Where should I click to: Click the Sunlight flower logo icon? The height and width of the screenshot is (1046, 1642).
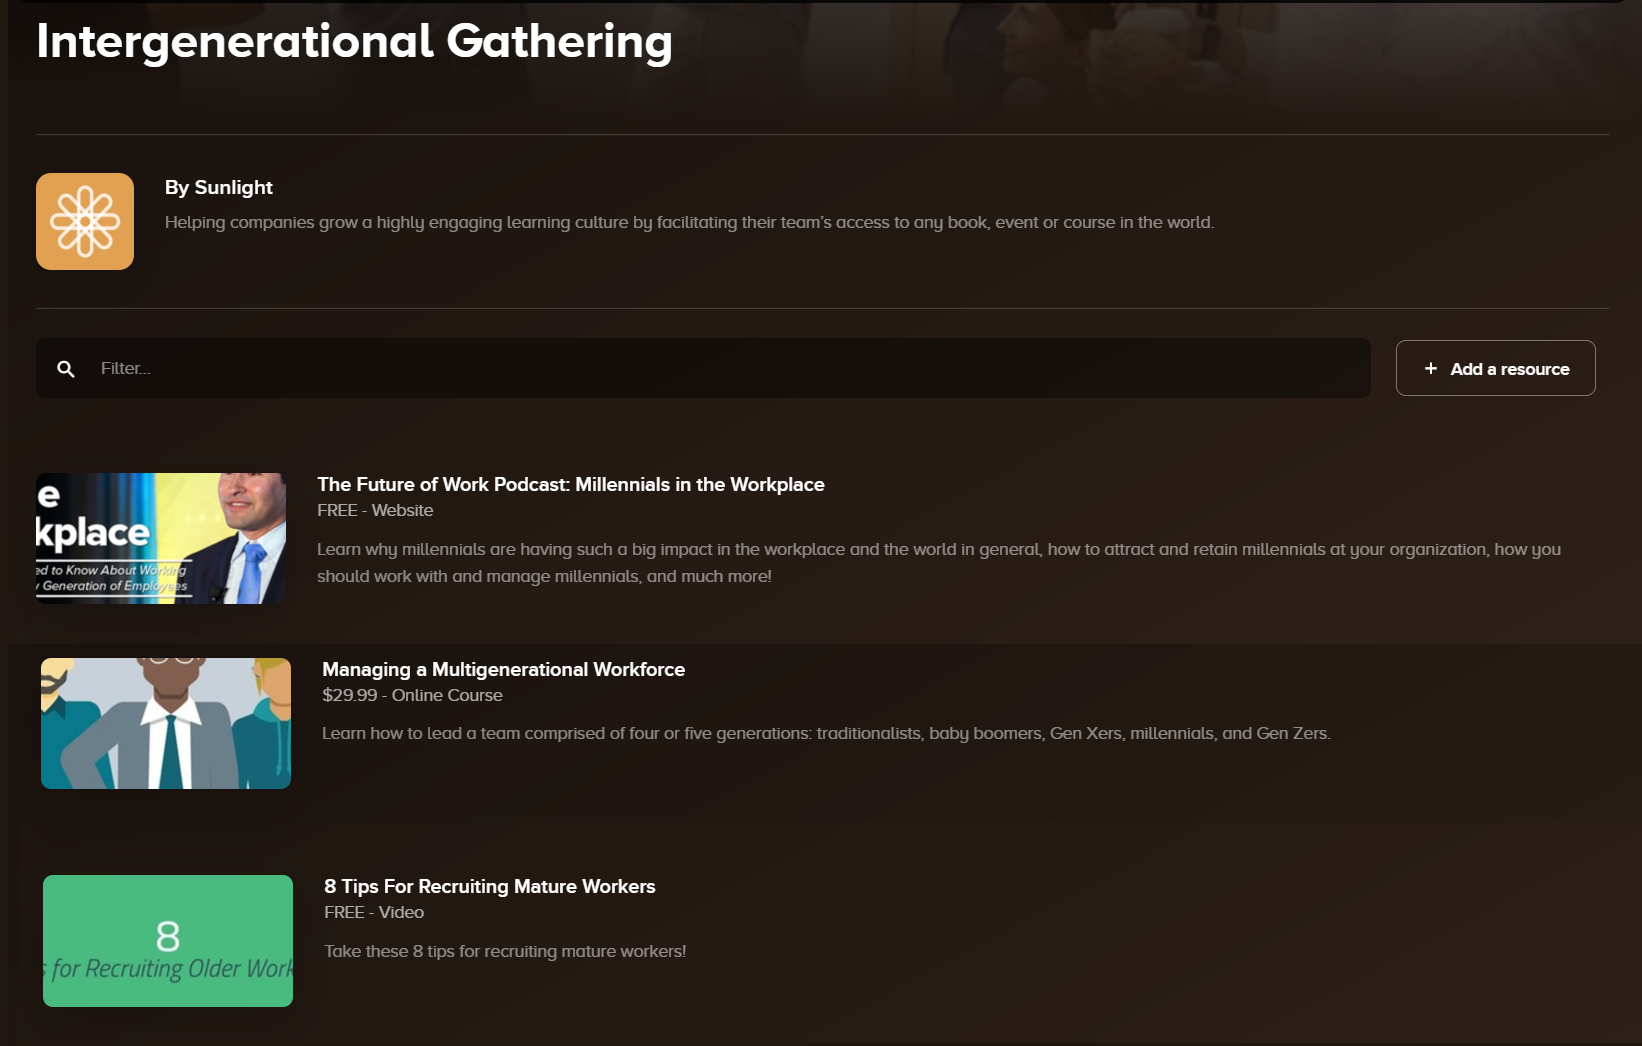tap(85, 221)
